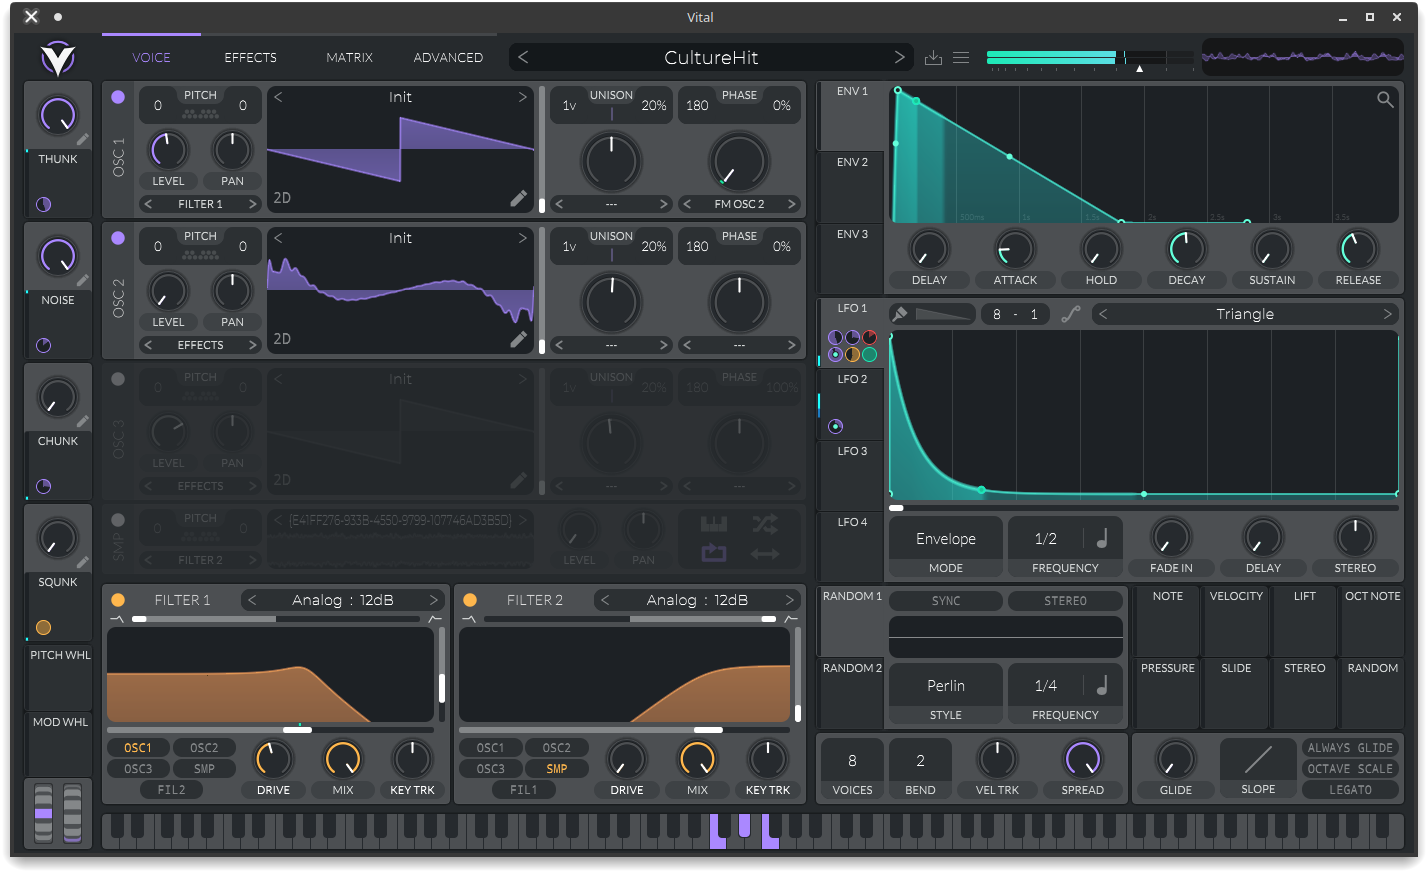Select the FIL2 routing button on Filter 1
The image size is (1428, 871).
point(171,790)
